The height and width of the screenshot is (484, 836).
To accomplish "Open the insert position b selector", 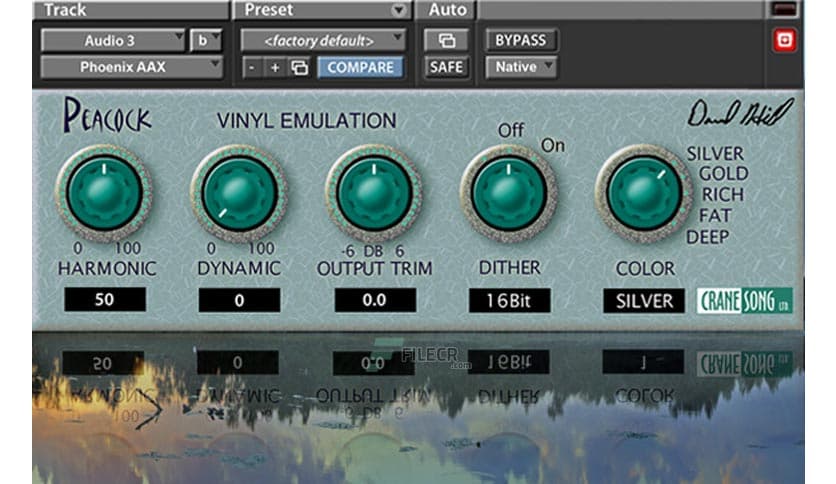I will pyautogui.click(x=207, y=41).
